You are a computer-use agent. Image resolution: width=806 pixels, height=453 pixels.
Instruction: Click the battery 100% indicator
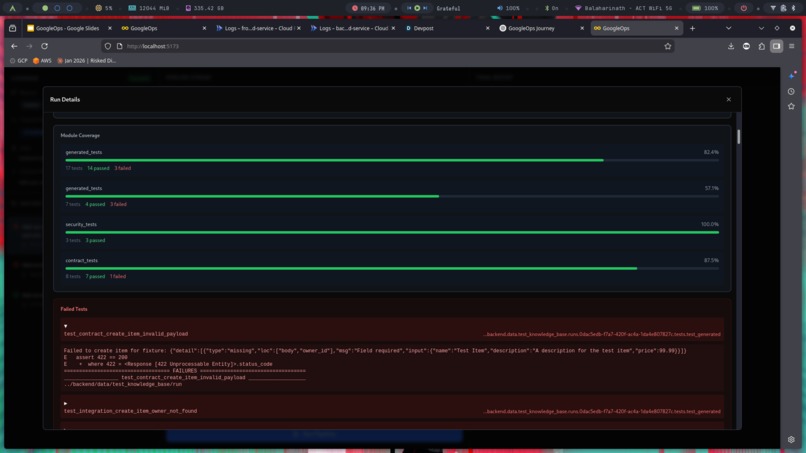[x=705, y=8]
